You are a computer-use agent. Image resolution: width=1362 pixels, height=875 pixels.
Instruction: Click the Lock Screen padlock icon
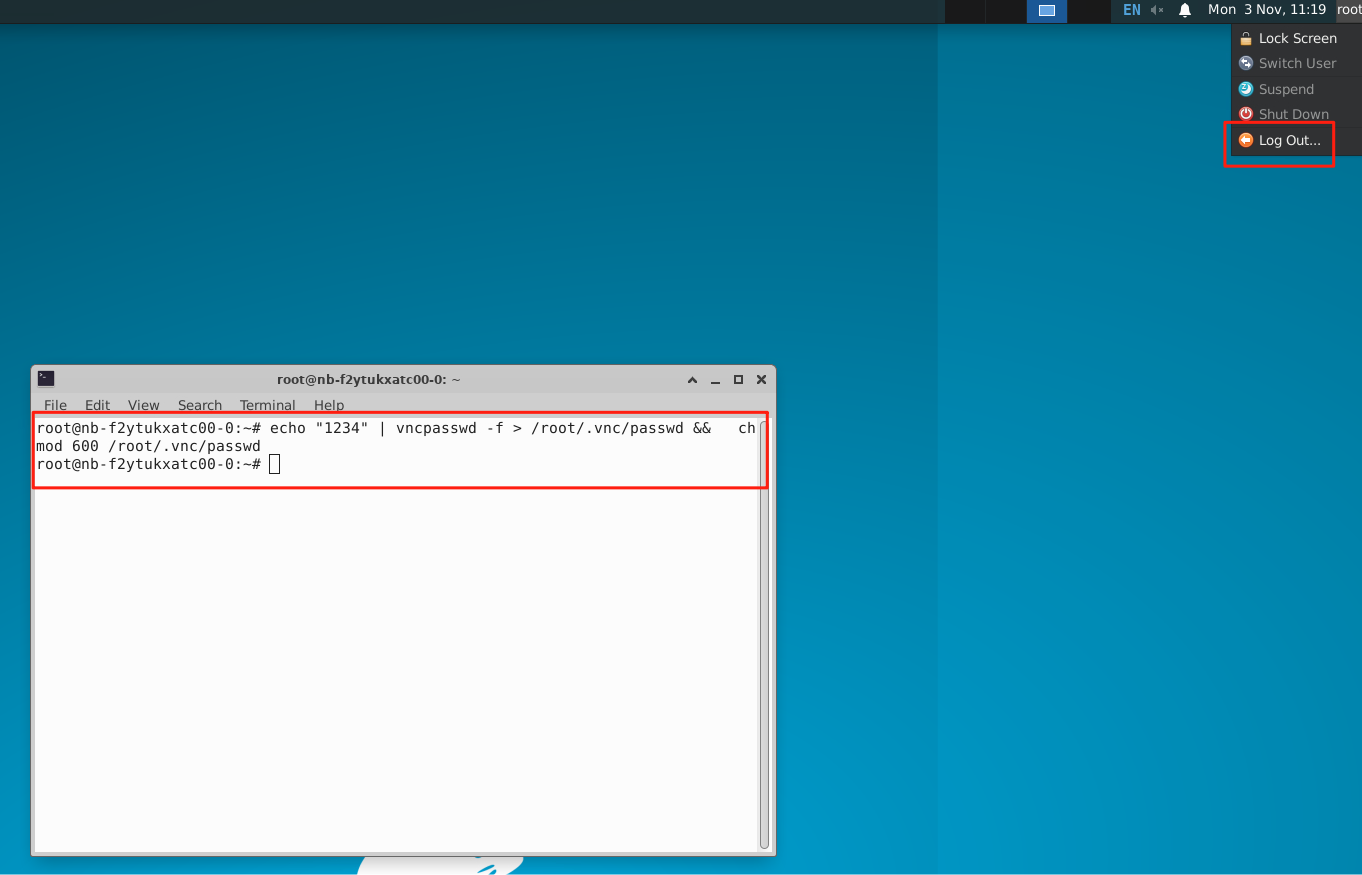click(x=1245, y=38)
